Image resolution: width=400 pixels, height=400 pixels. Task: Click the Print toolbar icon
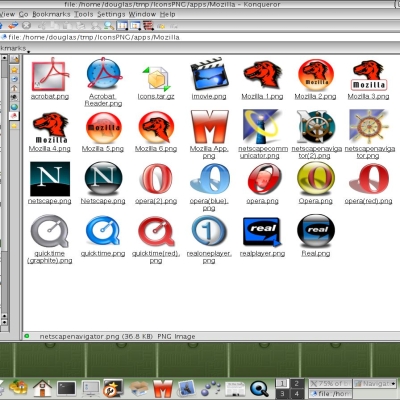coord(80,25)
